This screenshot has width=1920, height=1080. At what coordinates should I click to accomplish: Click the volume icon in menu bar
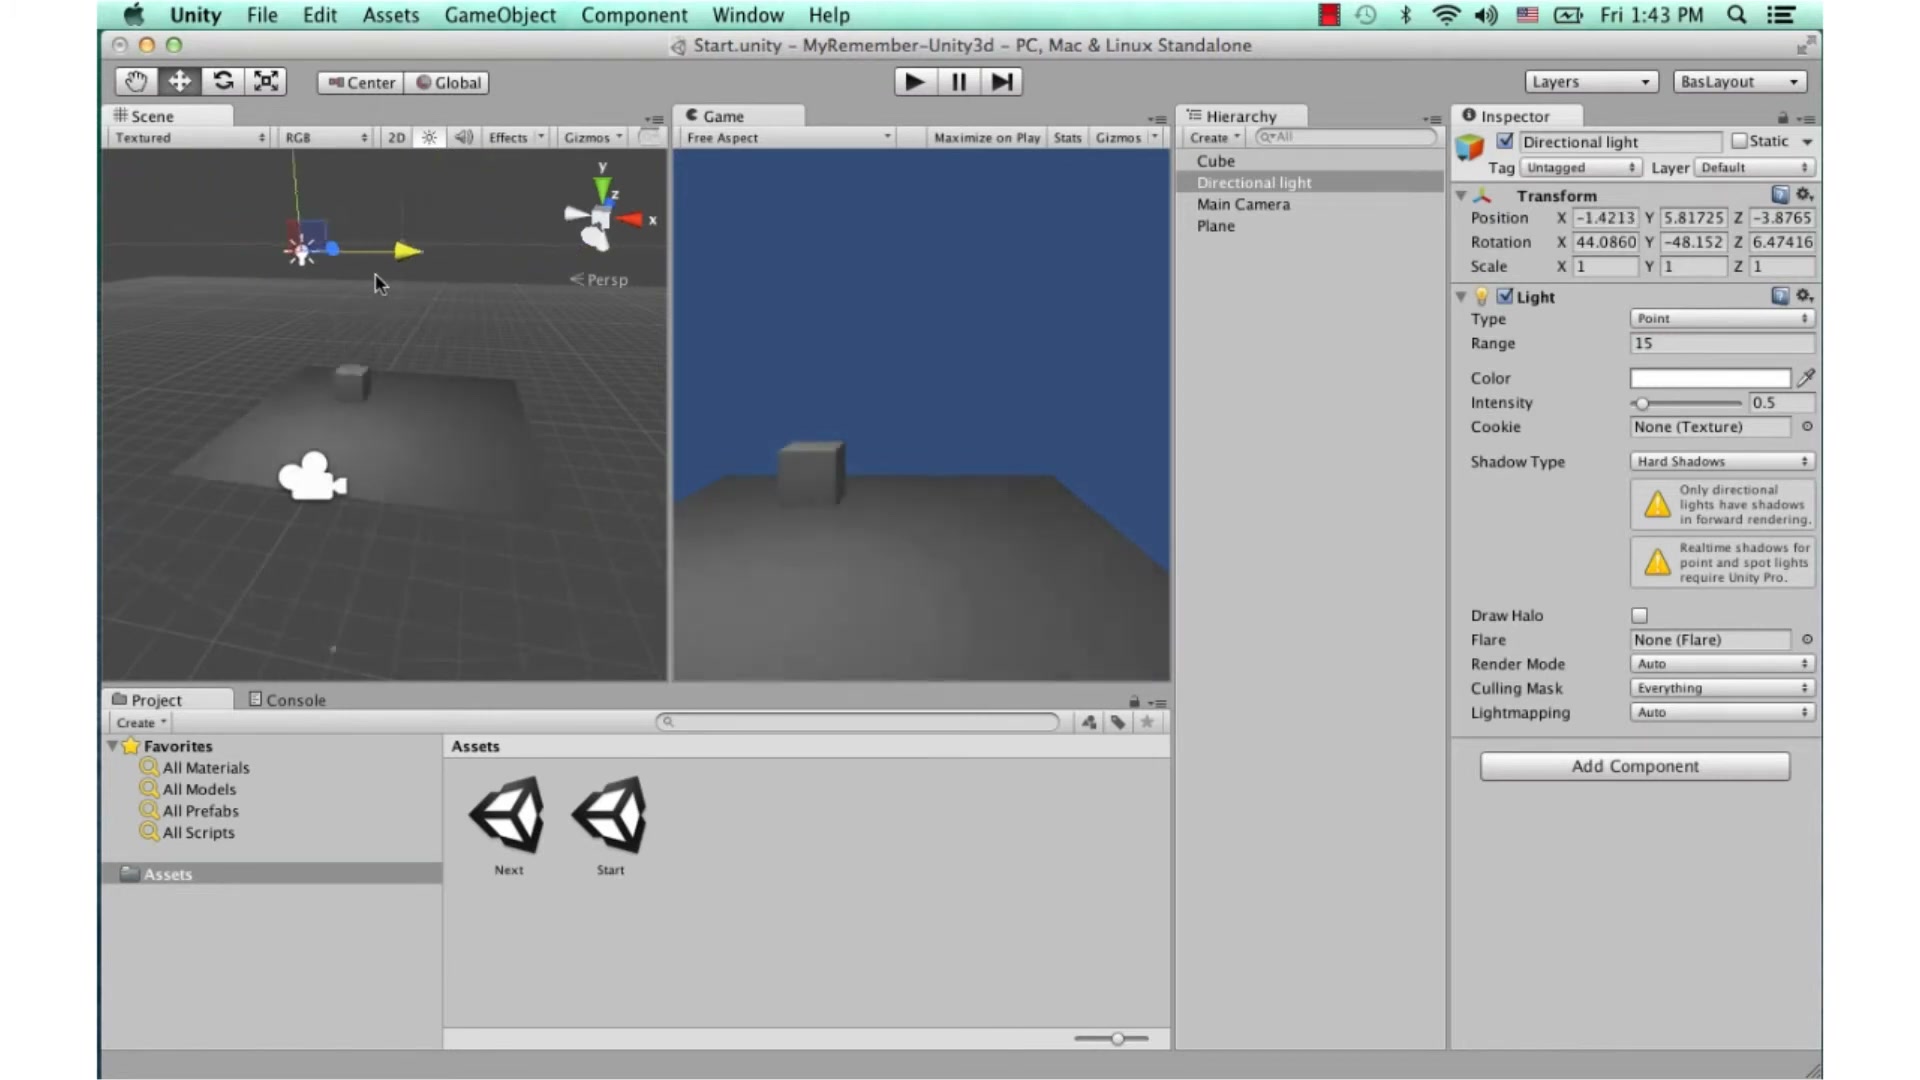point(1486,15)
